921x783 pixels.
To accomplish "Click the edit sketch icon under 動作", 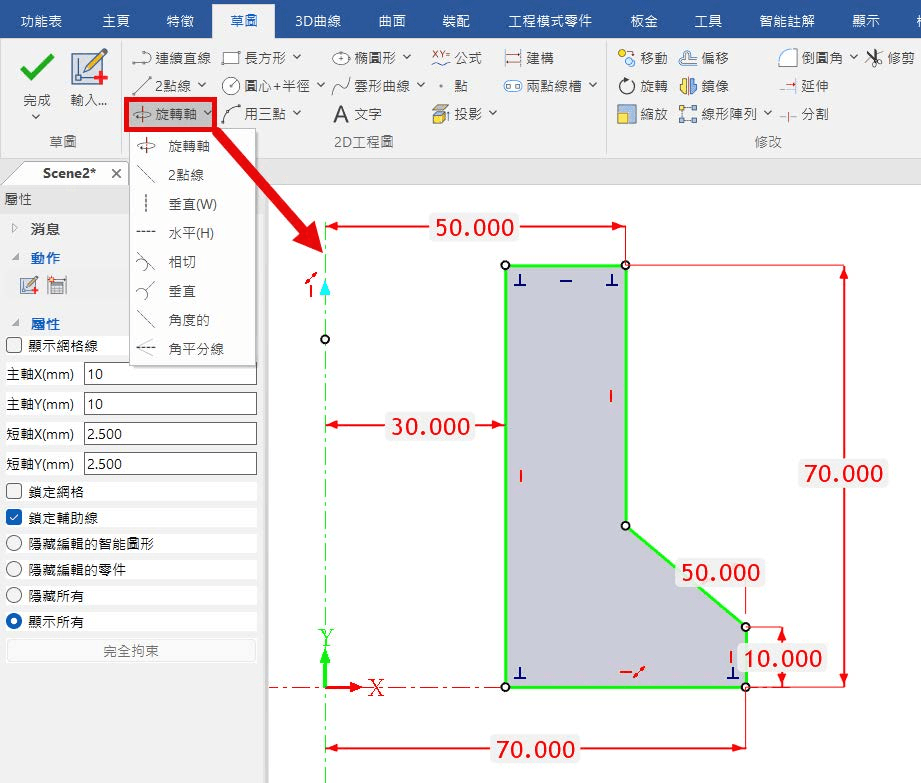I will 29,285.
